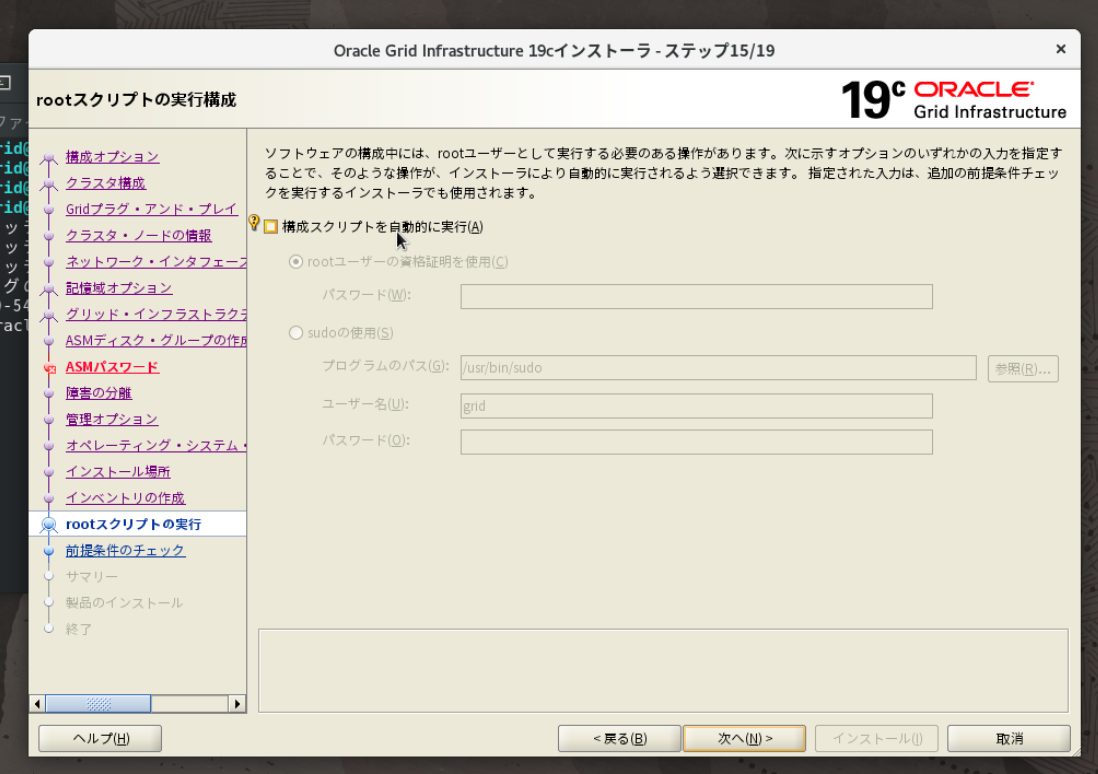Open the クラスタ構成 step link
1098x774 pixels.
pyautogui.click(x=106, y=184)
